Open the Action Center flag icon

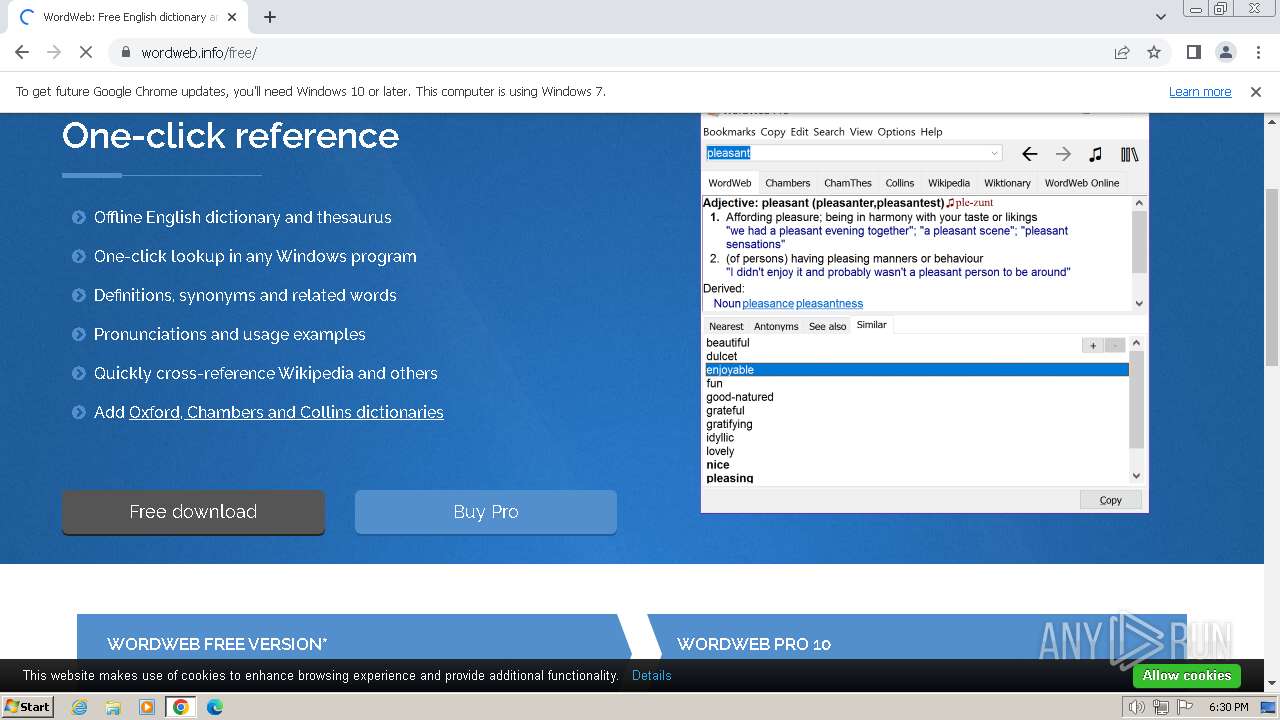click(1186, 707)
